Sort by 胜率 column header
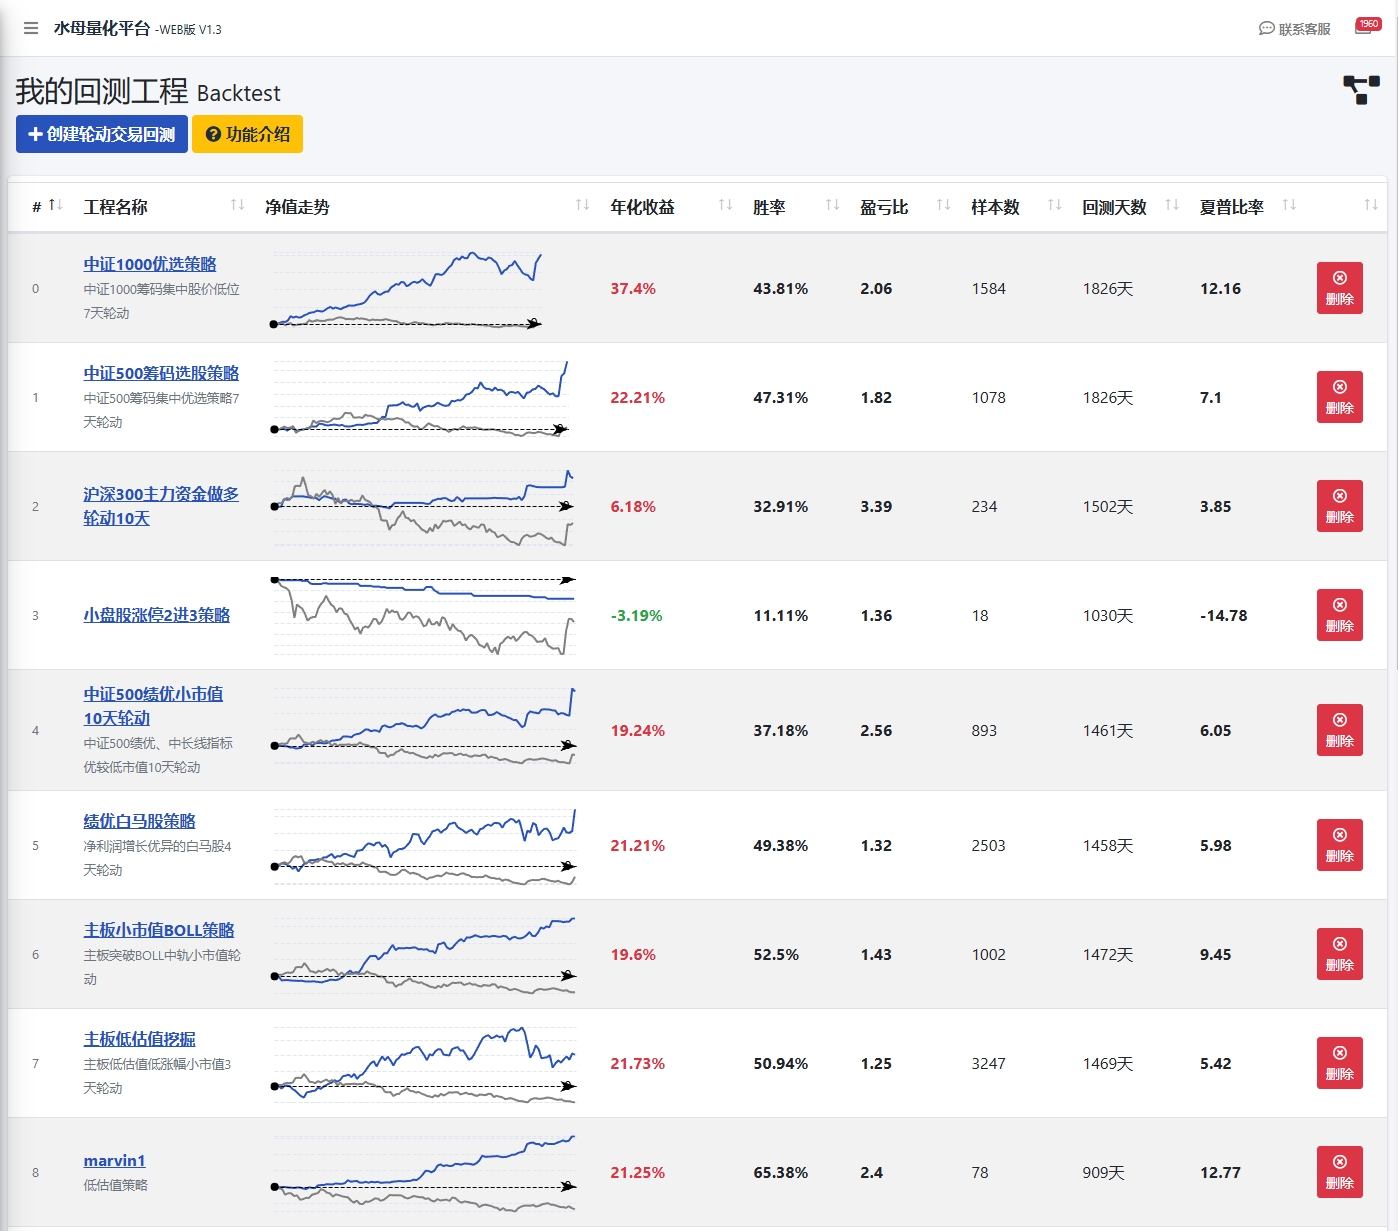This screenshot has width=1398, height=1231. [x=769, y=207]
